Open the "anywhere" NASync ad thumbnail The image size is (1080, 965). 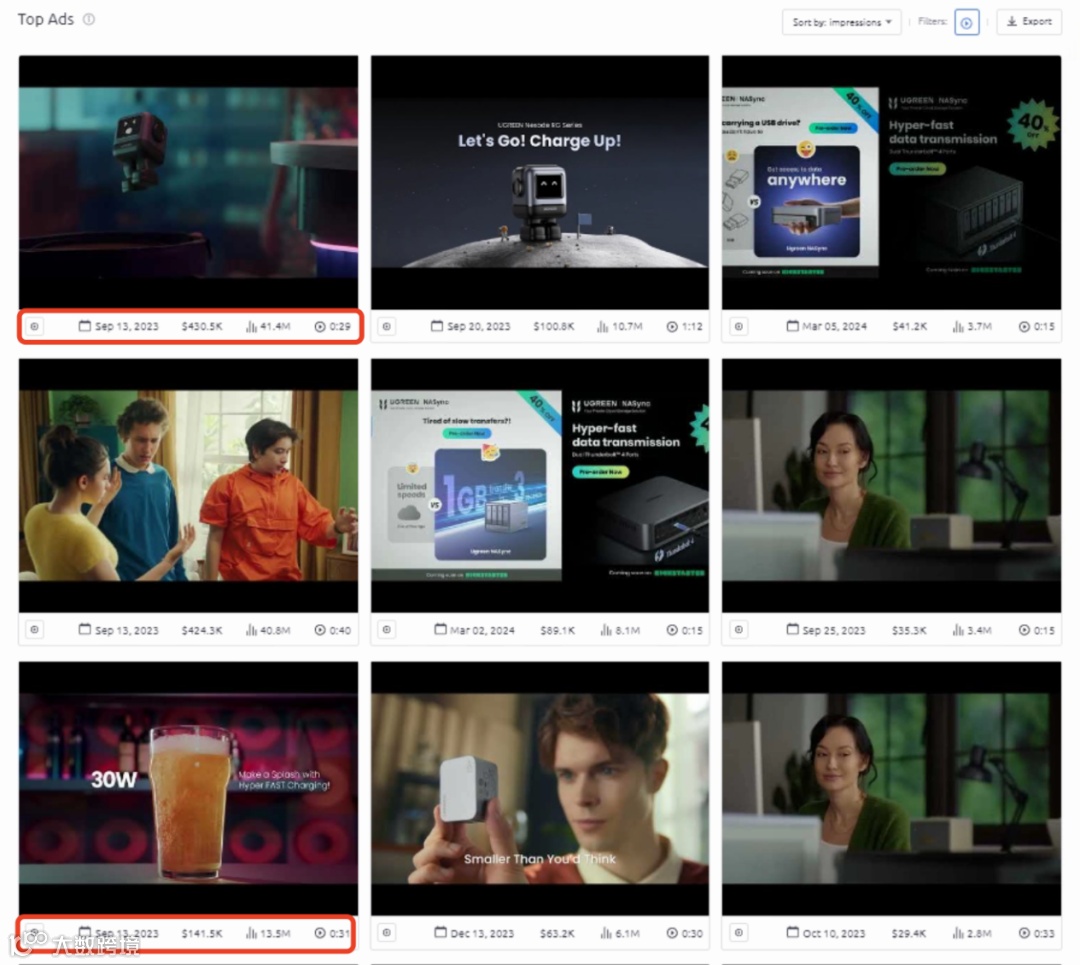pyautogui.click(x=891, y=182)
